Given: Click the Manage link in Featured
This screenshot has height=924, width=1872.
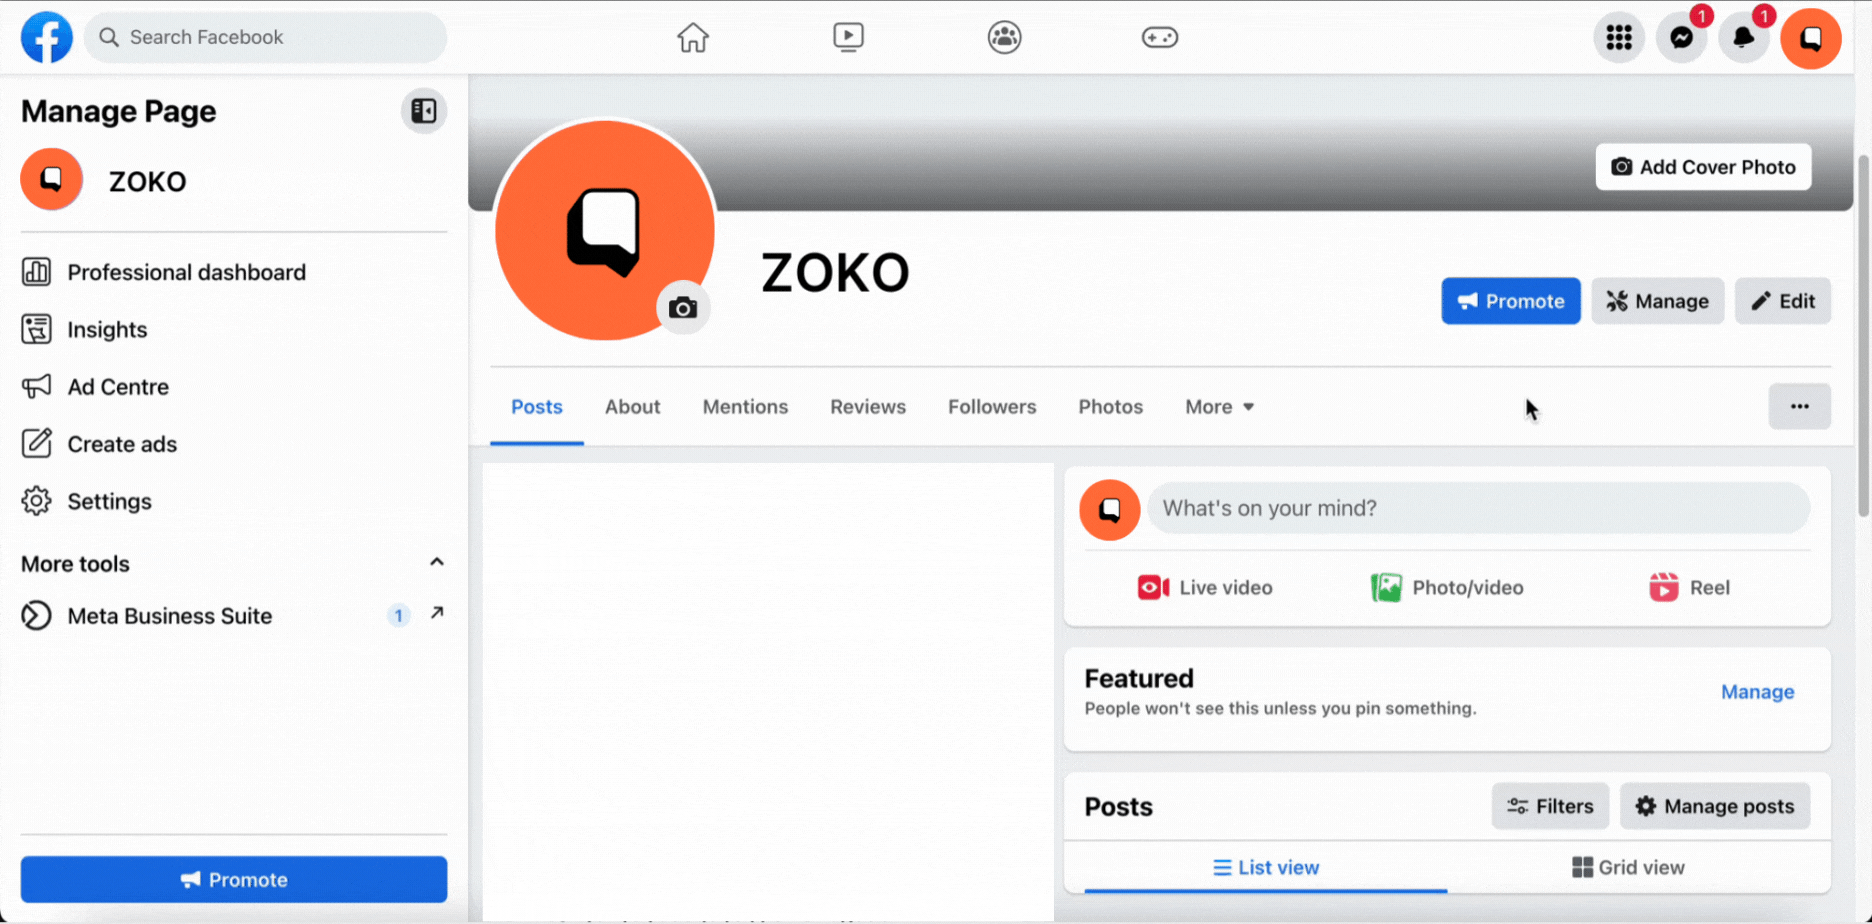Looking at the screenshot, I should tap(1757, 692).
